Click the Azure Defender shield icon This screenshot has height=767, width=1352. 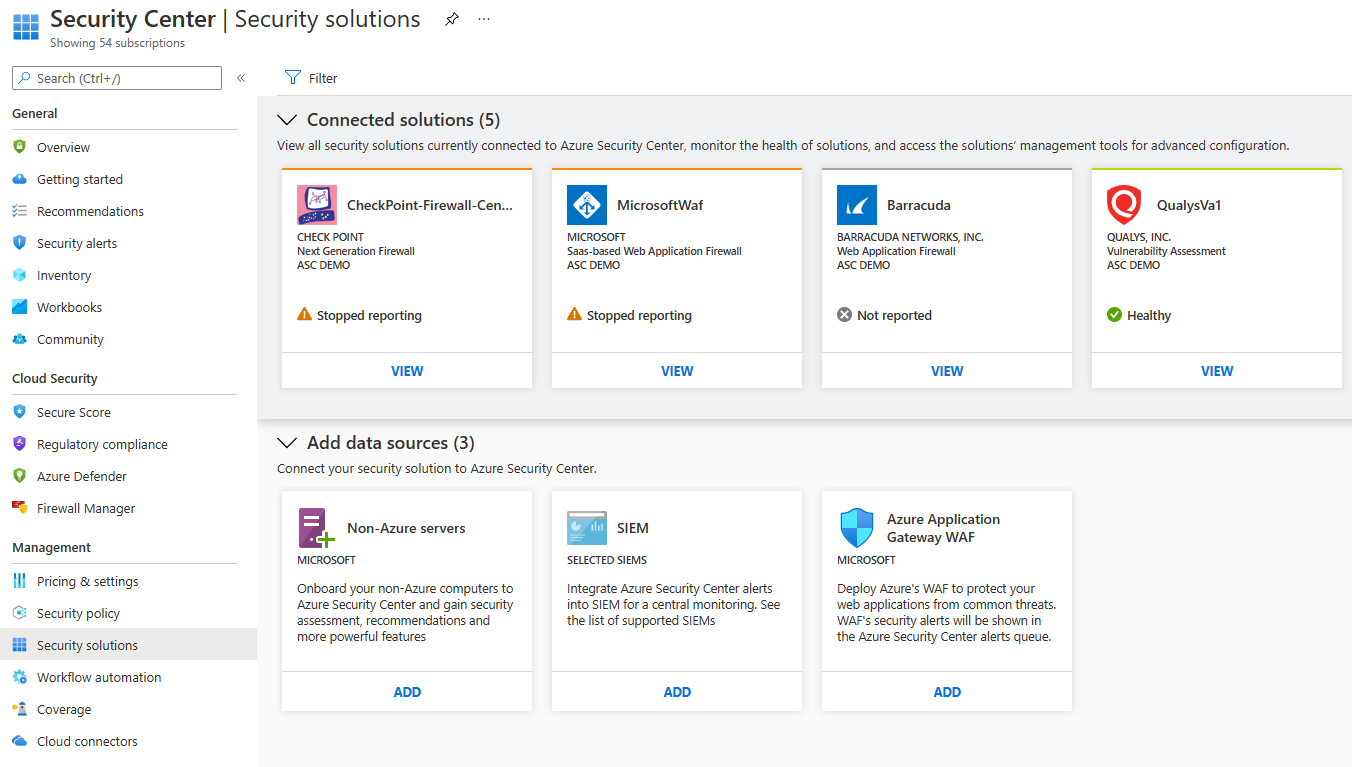19,476
